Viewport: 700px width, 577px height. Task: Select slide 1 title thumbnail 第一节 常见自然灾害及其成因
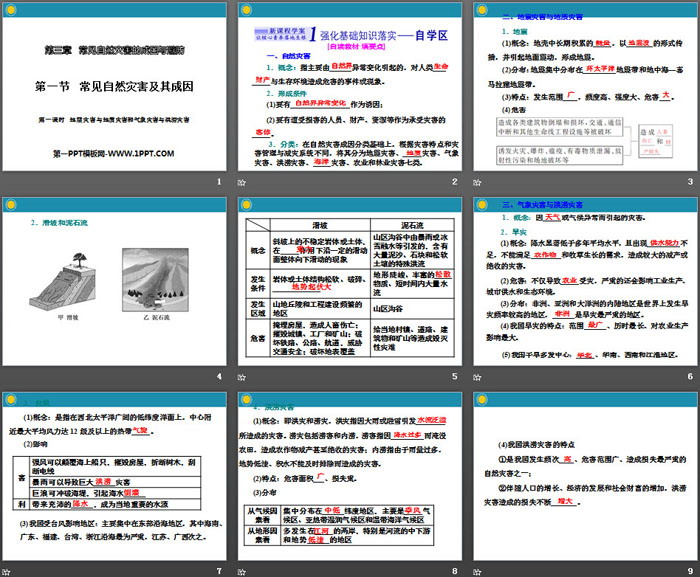pos(114,87)
